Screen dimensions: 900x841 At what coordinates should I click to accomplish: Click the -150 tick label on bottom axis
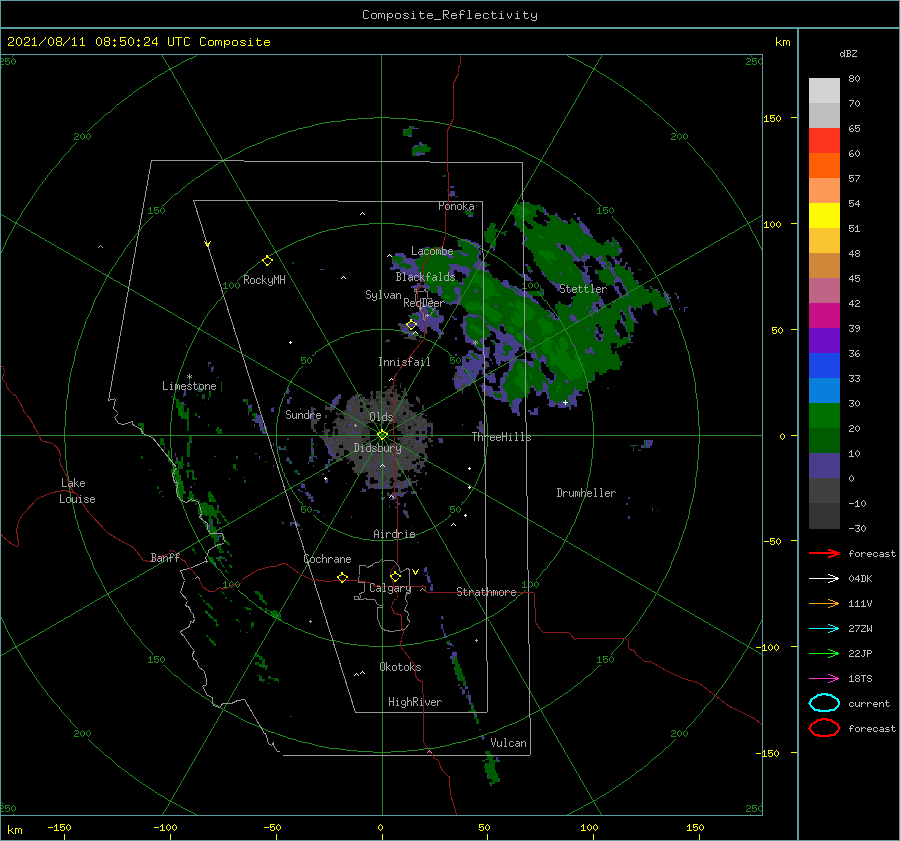click(59, 827)
